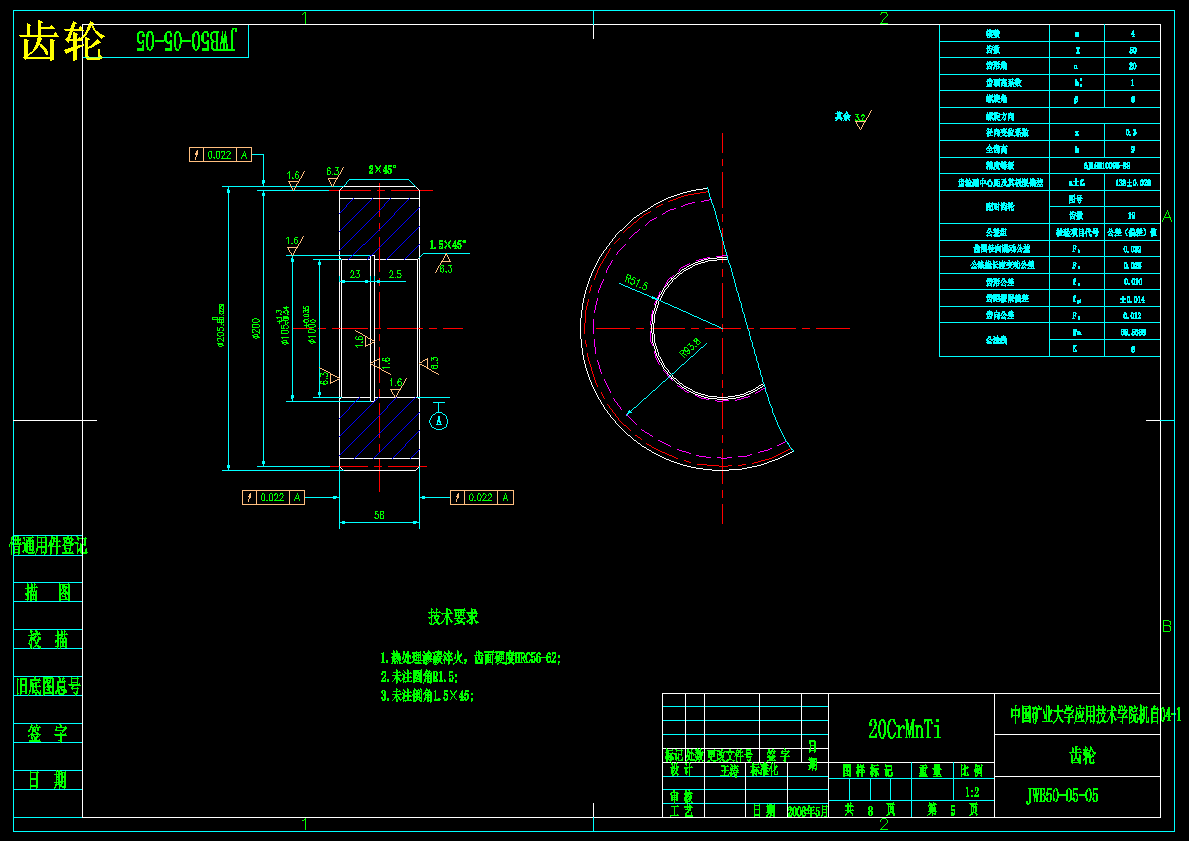The width and height of the screenshot is (1189, 841).
Task: Select the 2×45° chamfer annotation
Action: [x=382, y=170]
